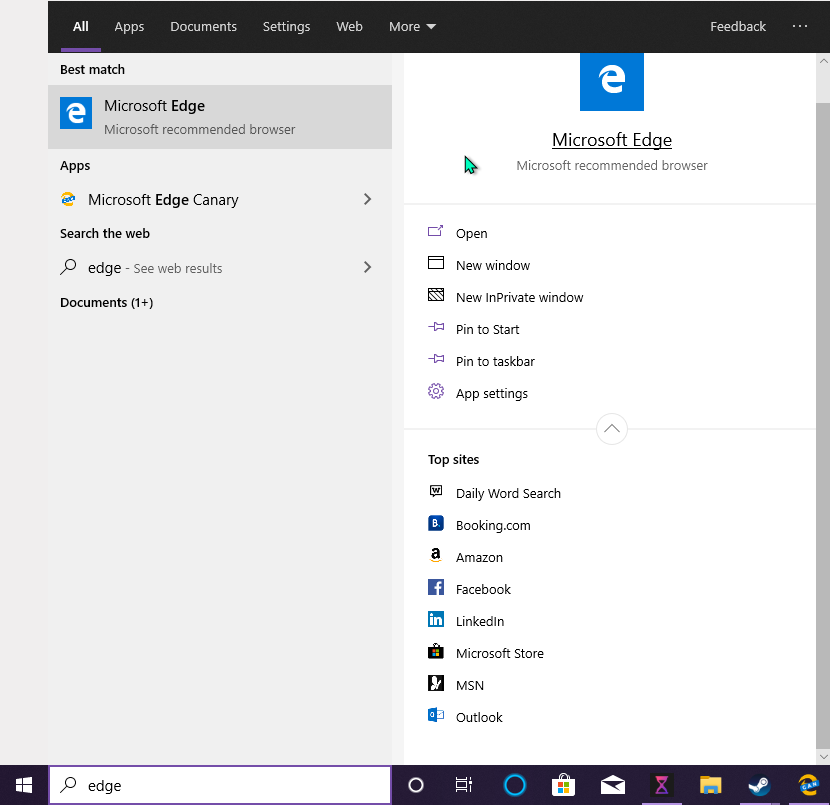Click the Microsoft Edge Canary icon in Apps
830x805 pixels.
pyautogui.click(x=68, y=199)
